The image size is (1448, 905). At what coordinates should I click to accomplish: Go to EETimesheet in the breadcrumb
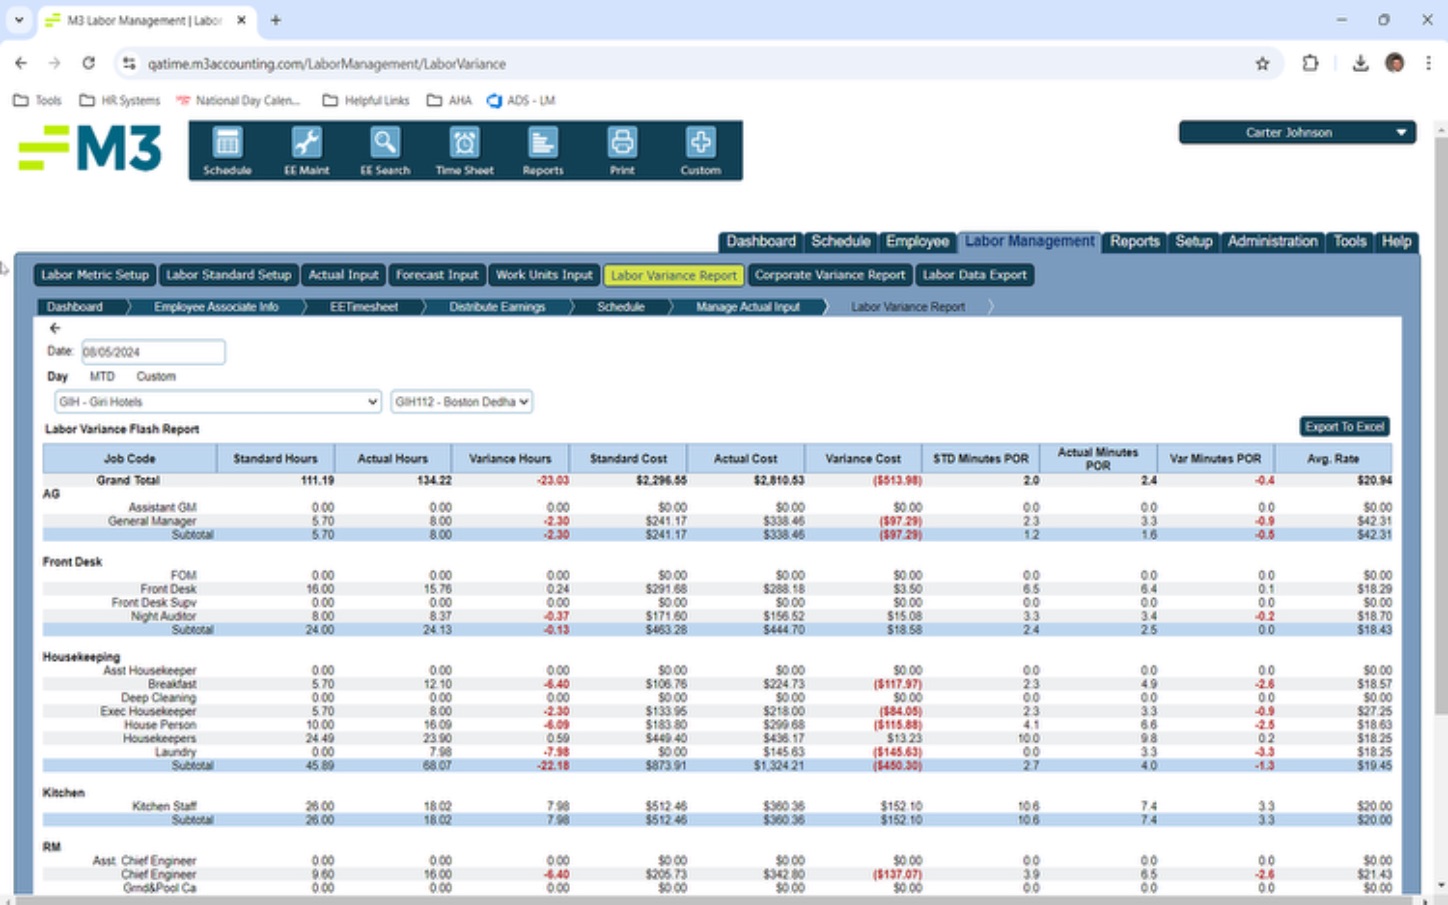pyautogui.click(x=364, y=307)
